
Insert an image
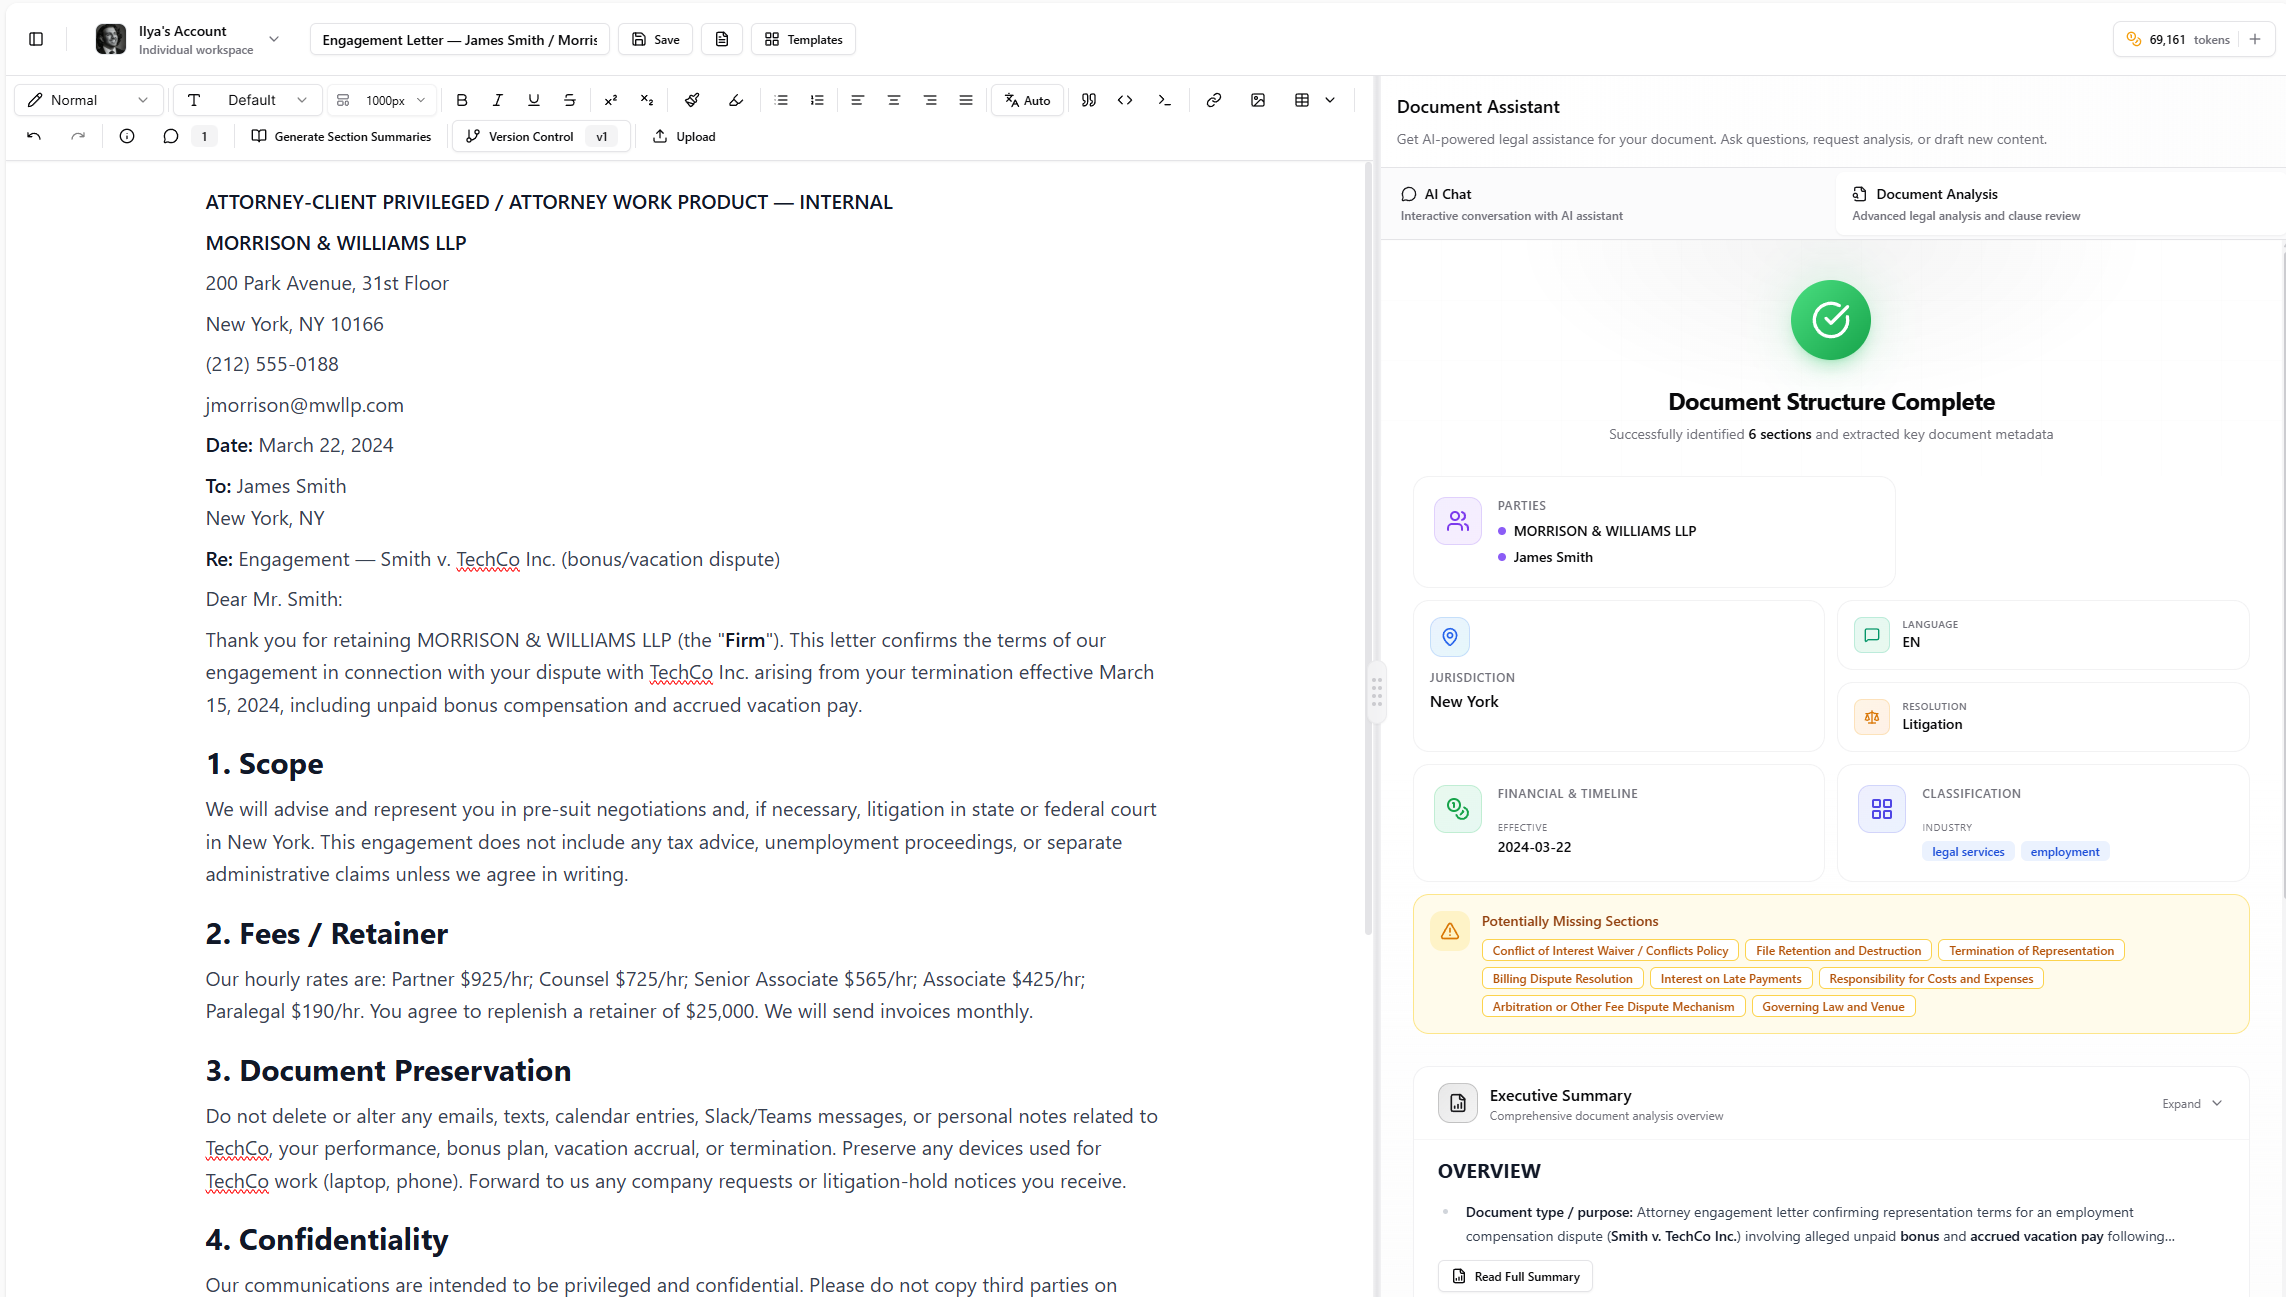click(1257, 100)
